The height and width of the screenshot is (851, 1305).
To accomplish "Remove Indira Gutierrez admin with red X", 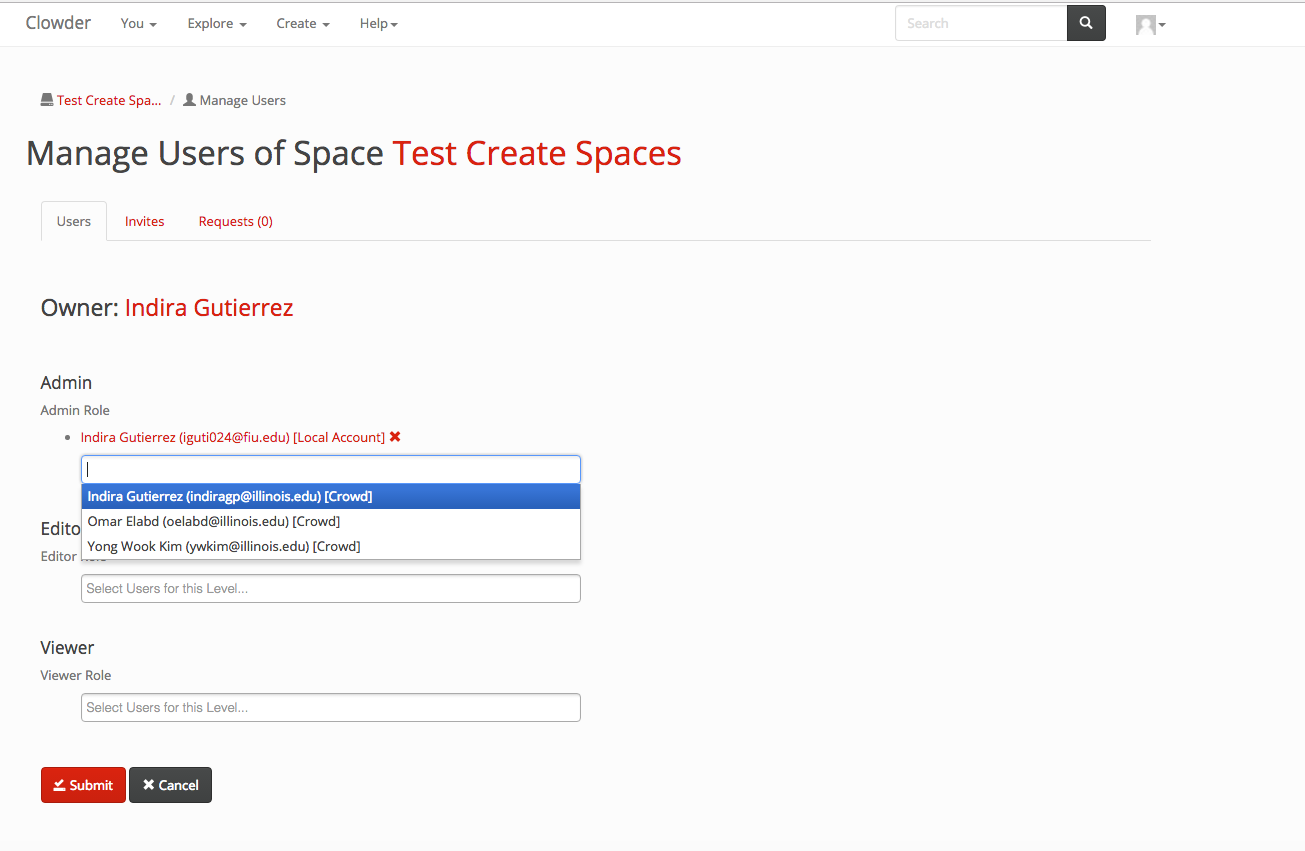I will (x=395, y=437).
